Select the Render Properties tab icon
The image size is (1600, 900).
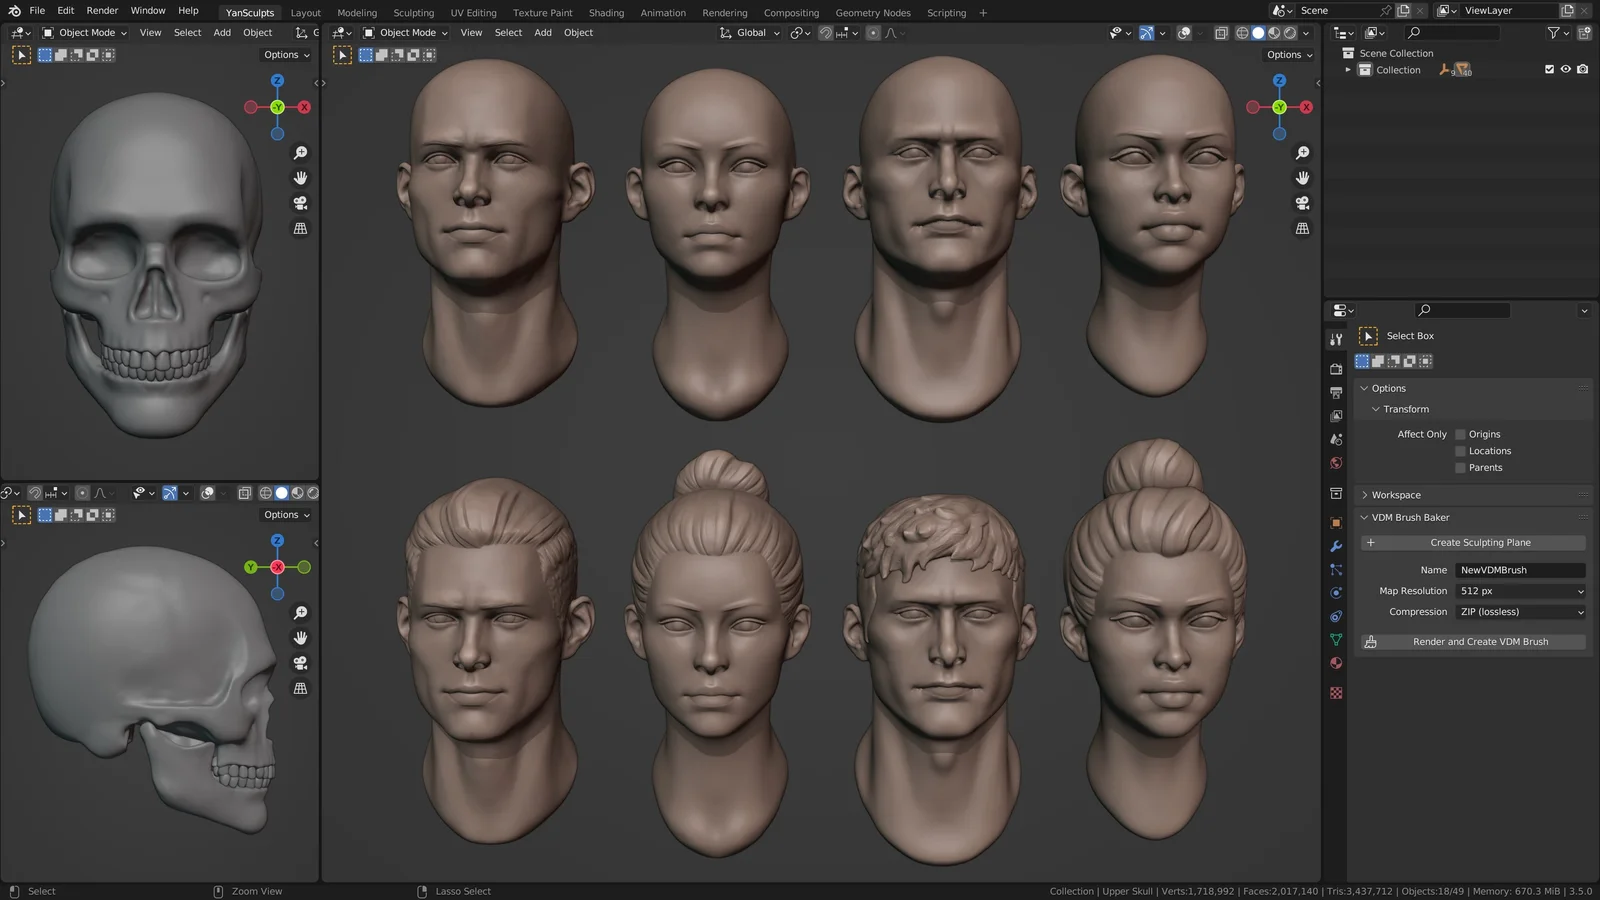tap(1337, 368)
